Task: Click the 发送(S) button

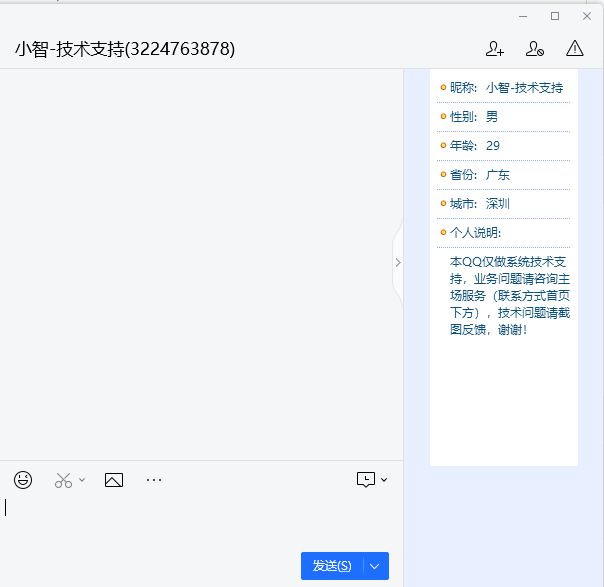Action: 332,566
